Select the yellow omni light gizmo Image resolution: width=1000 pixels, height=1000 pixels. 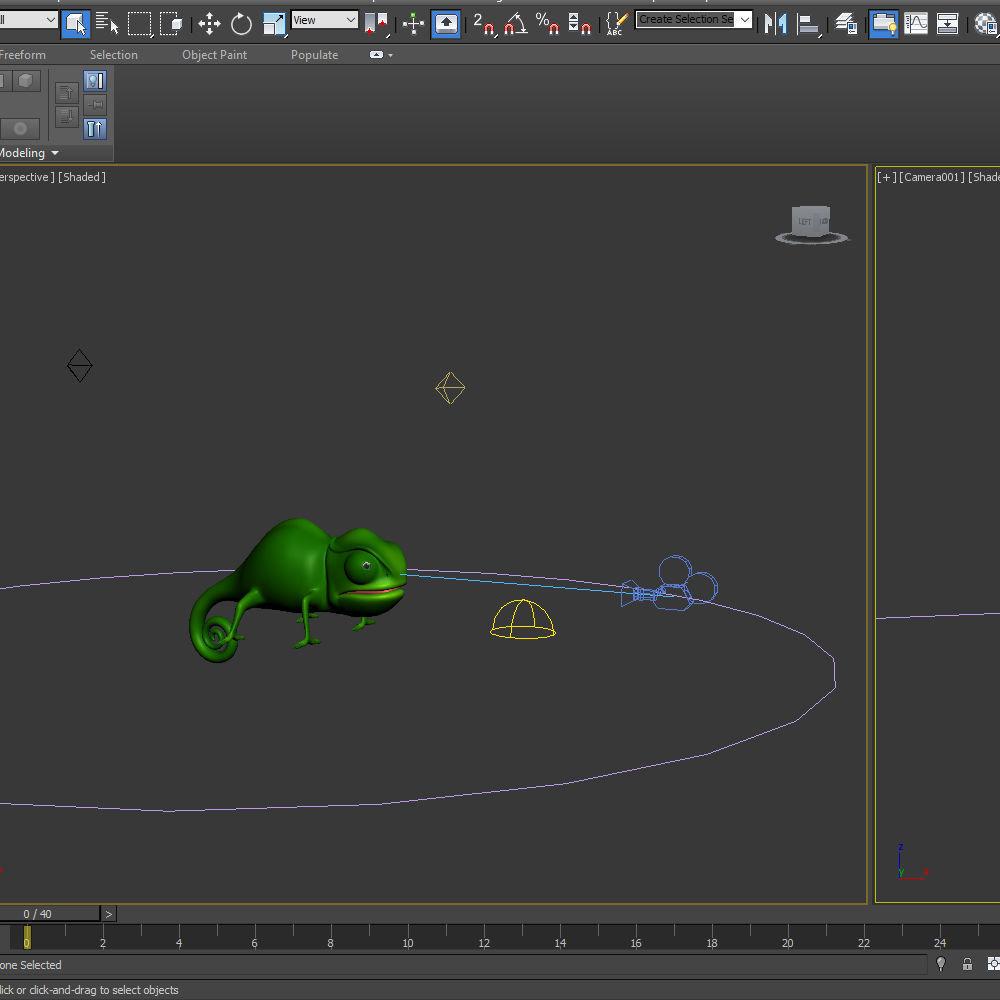450,388
